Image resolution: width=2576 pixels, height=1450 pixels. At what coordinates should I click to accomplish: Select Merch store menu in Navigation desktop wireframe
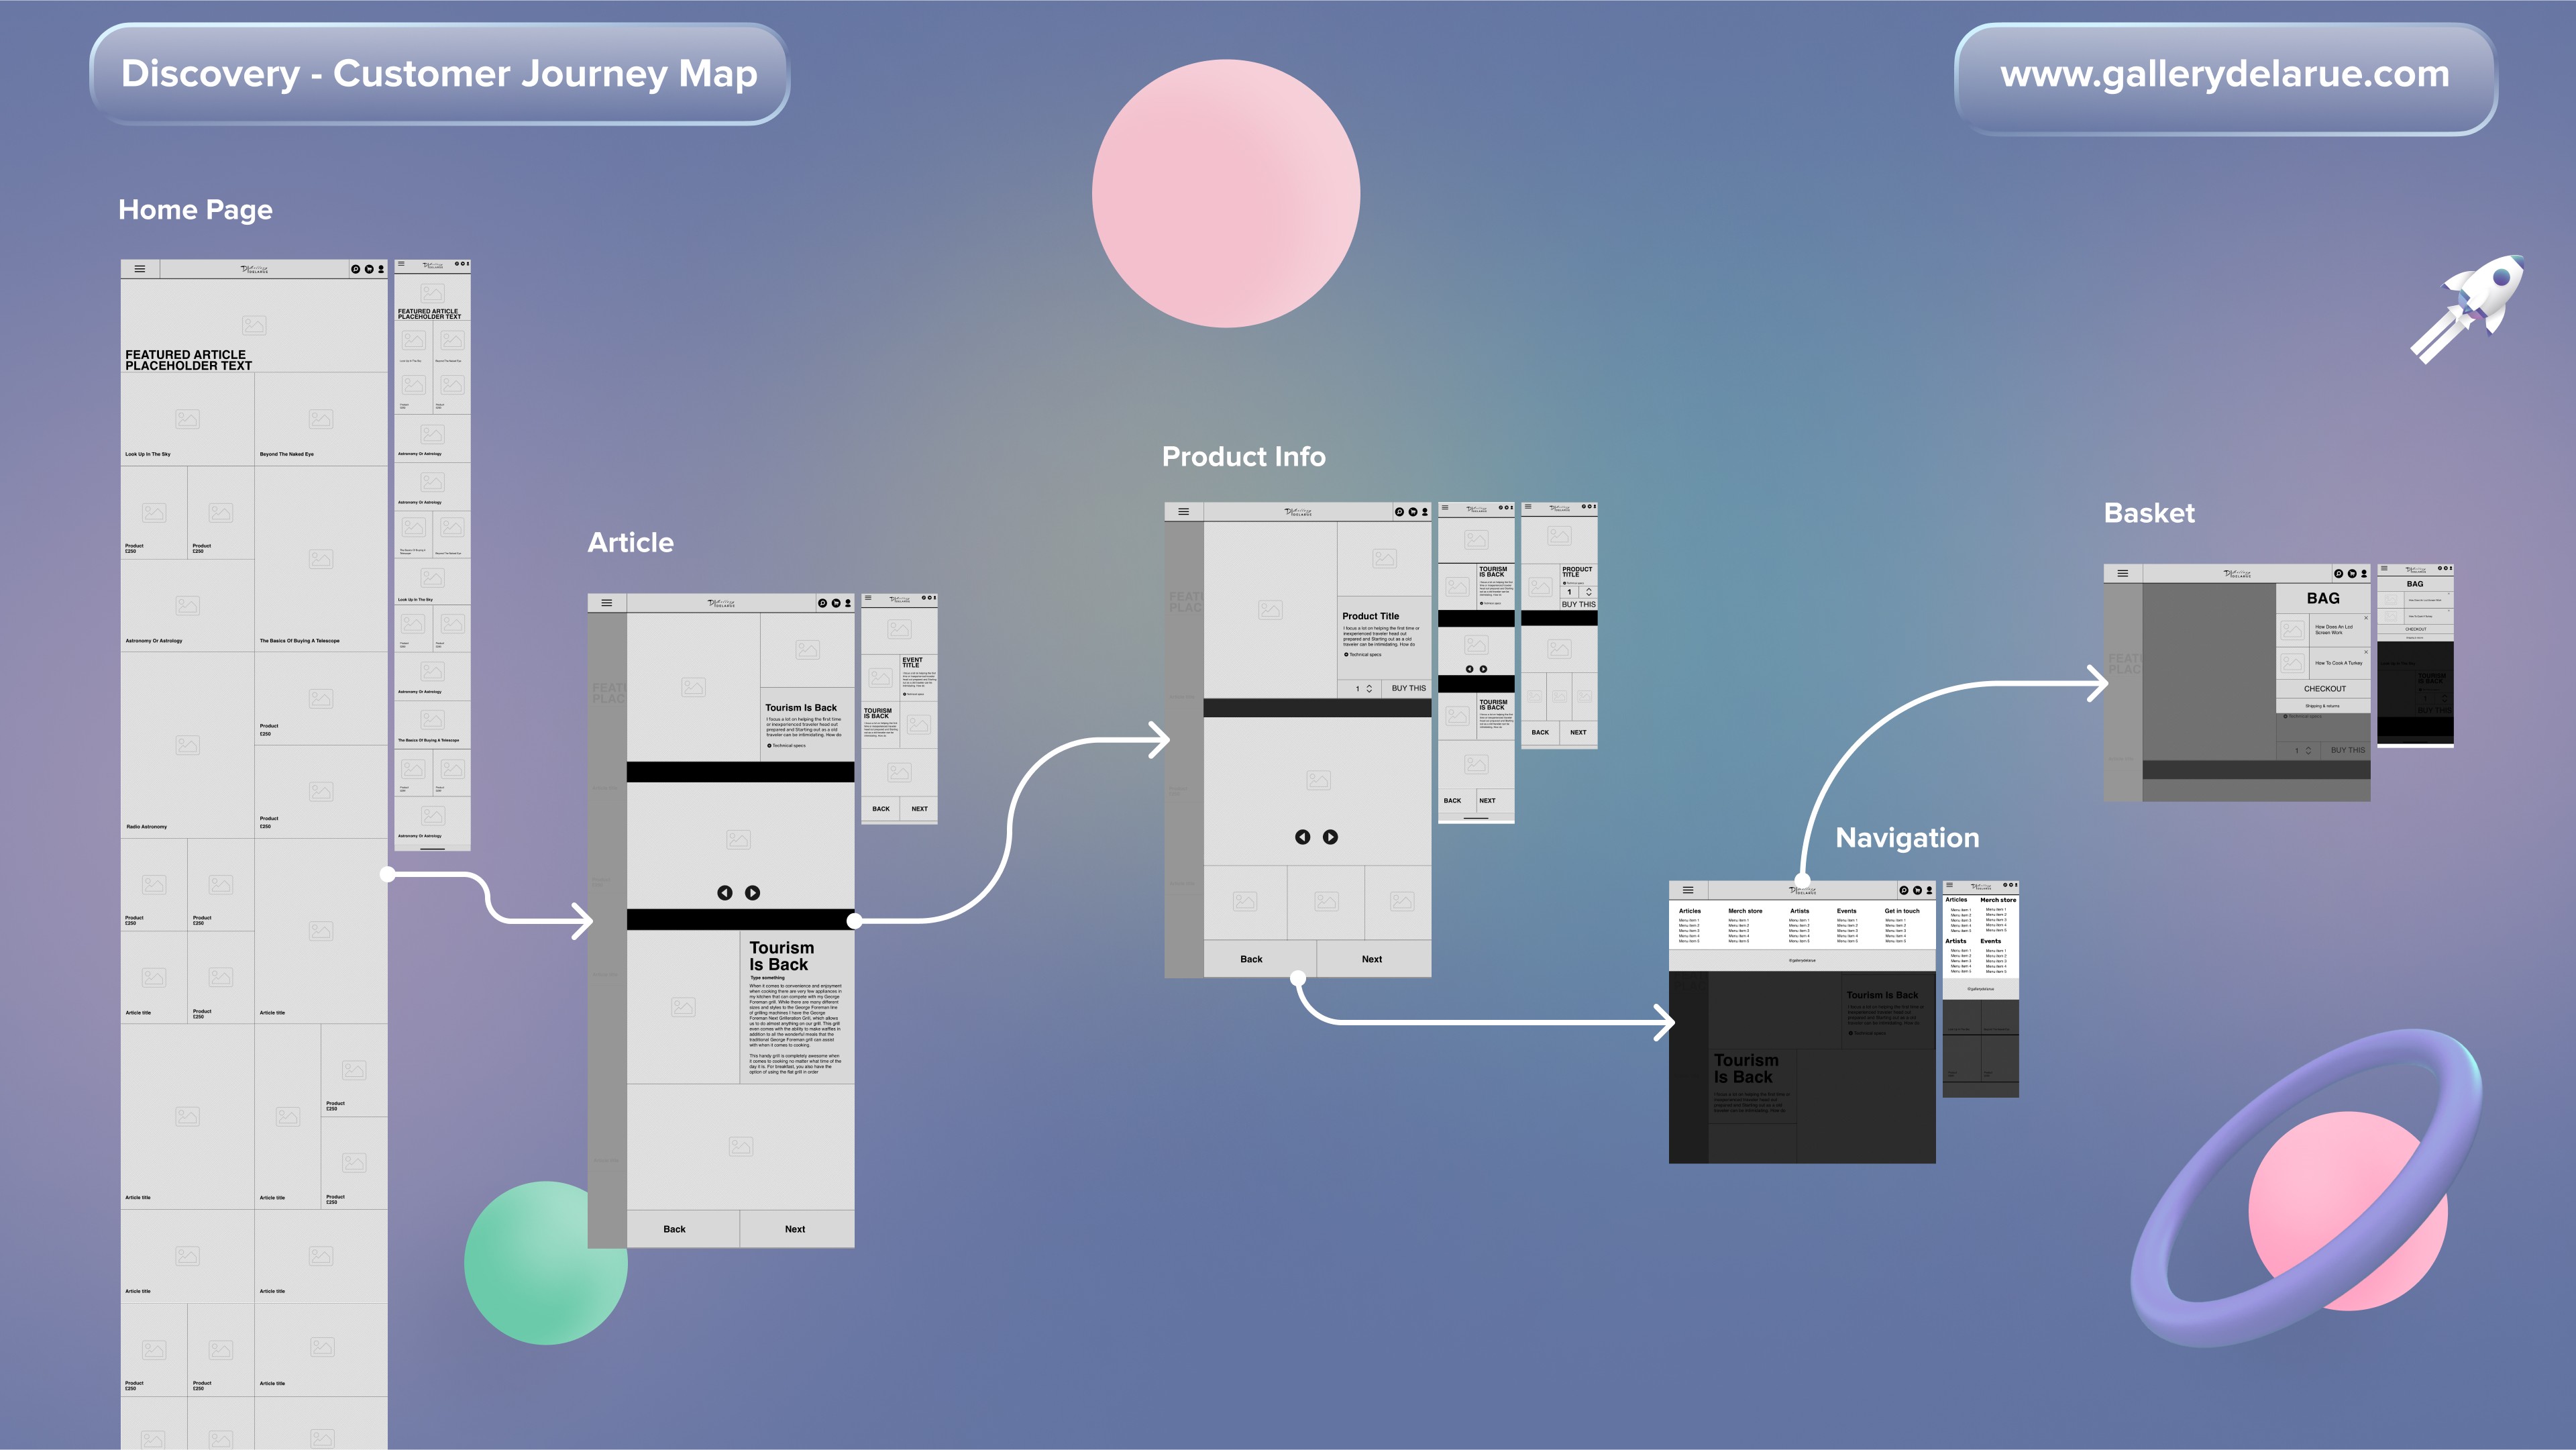coord(1745,911)
